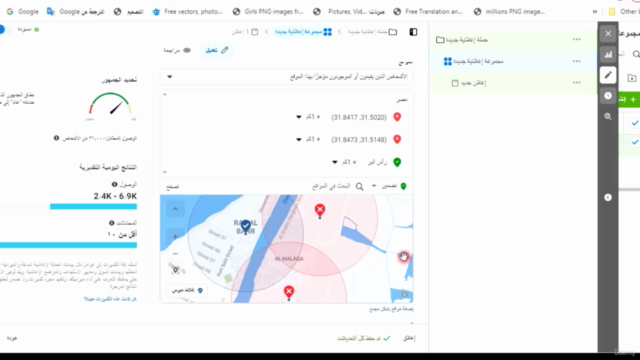Screen dimensions: 640x360
Task: Click the locate-me pin icon on the map
Action: click(176, 270)
